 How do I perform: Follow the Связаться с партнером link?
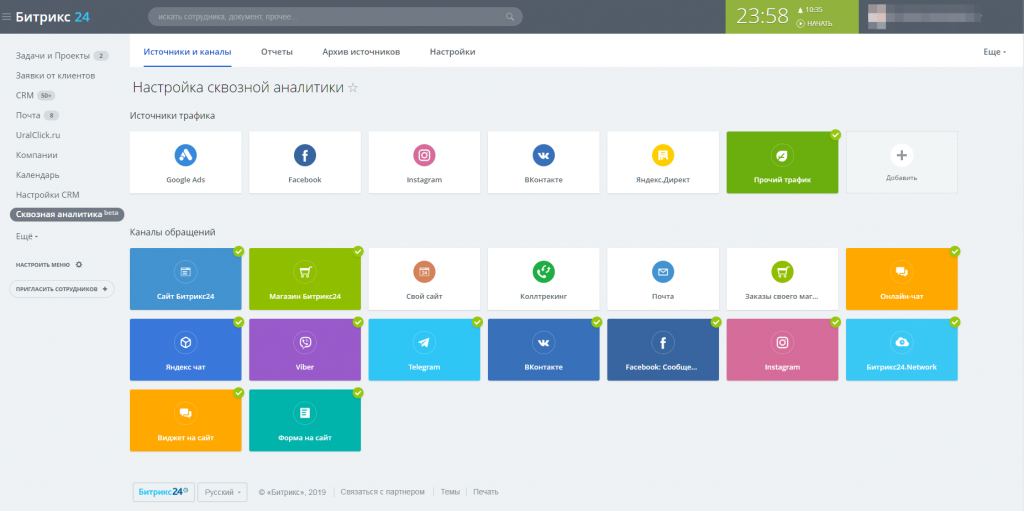383,491
